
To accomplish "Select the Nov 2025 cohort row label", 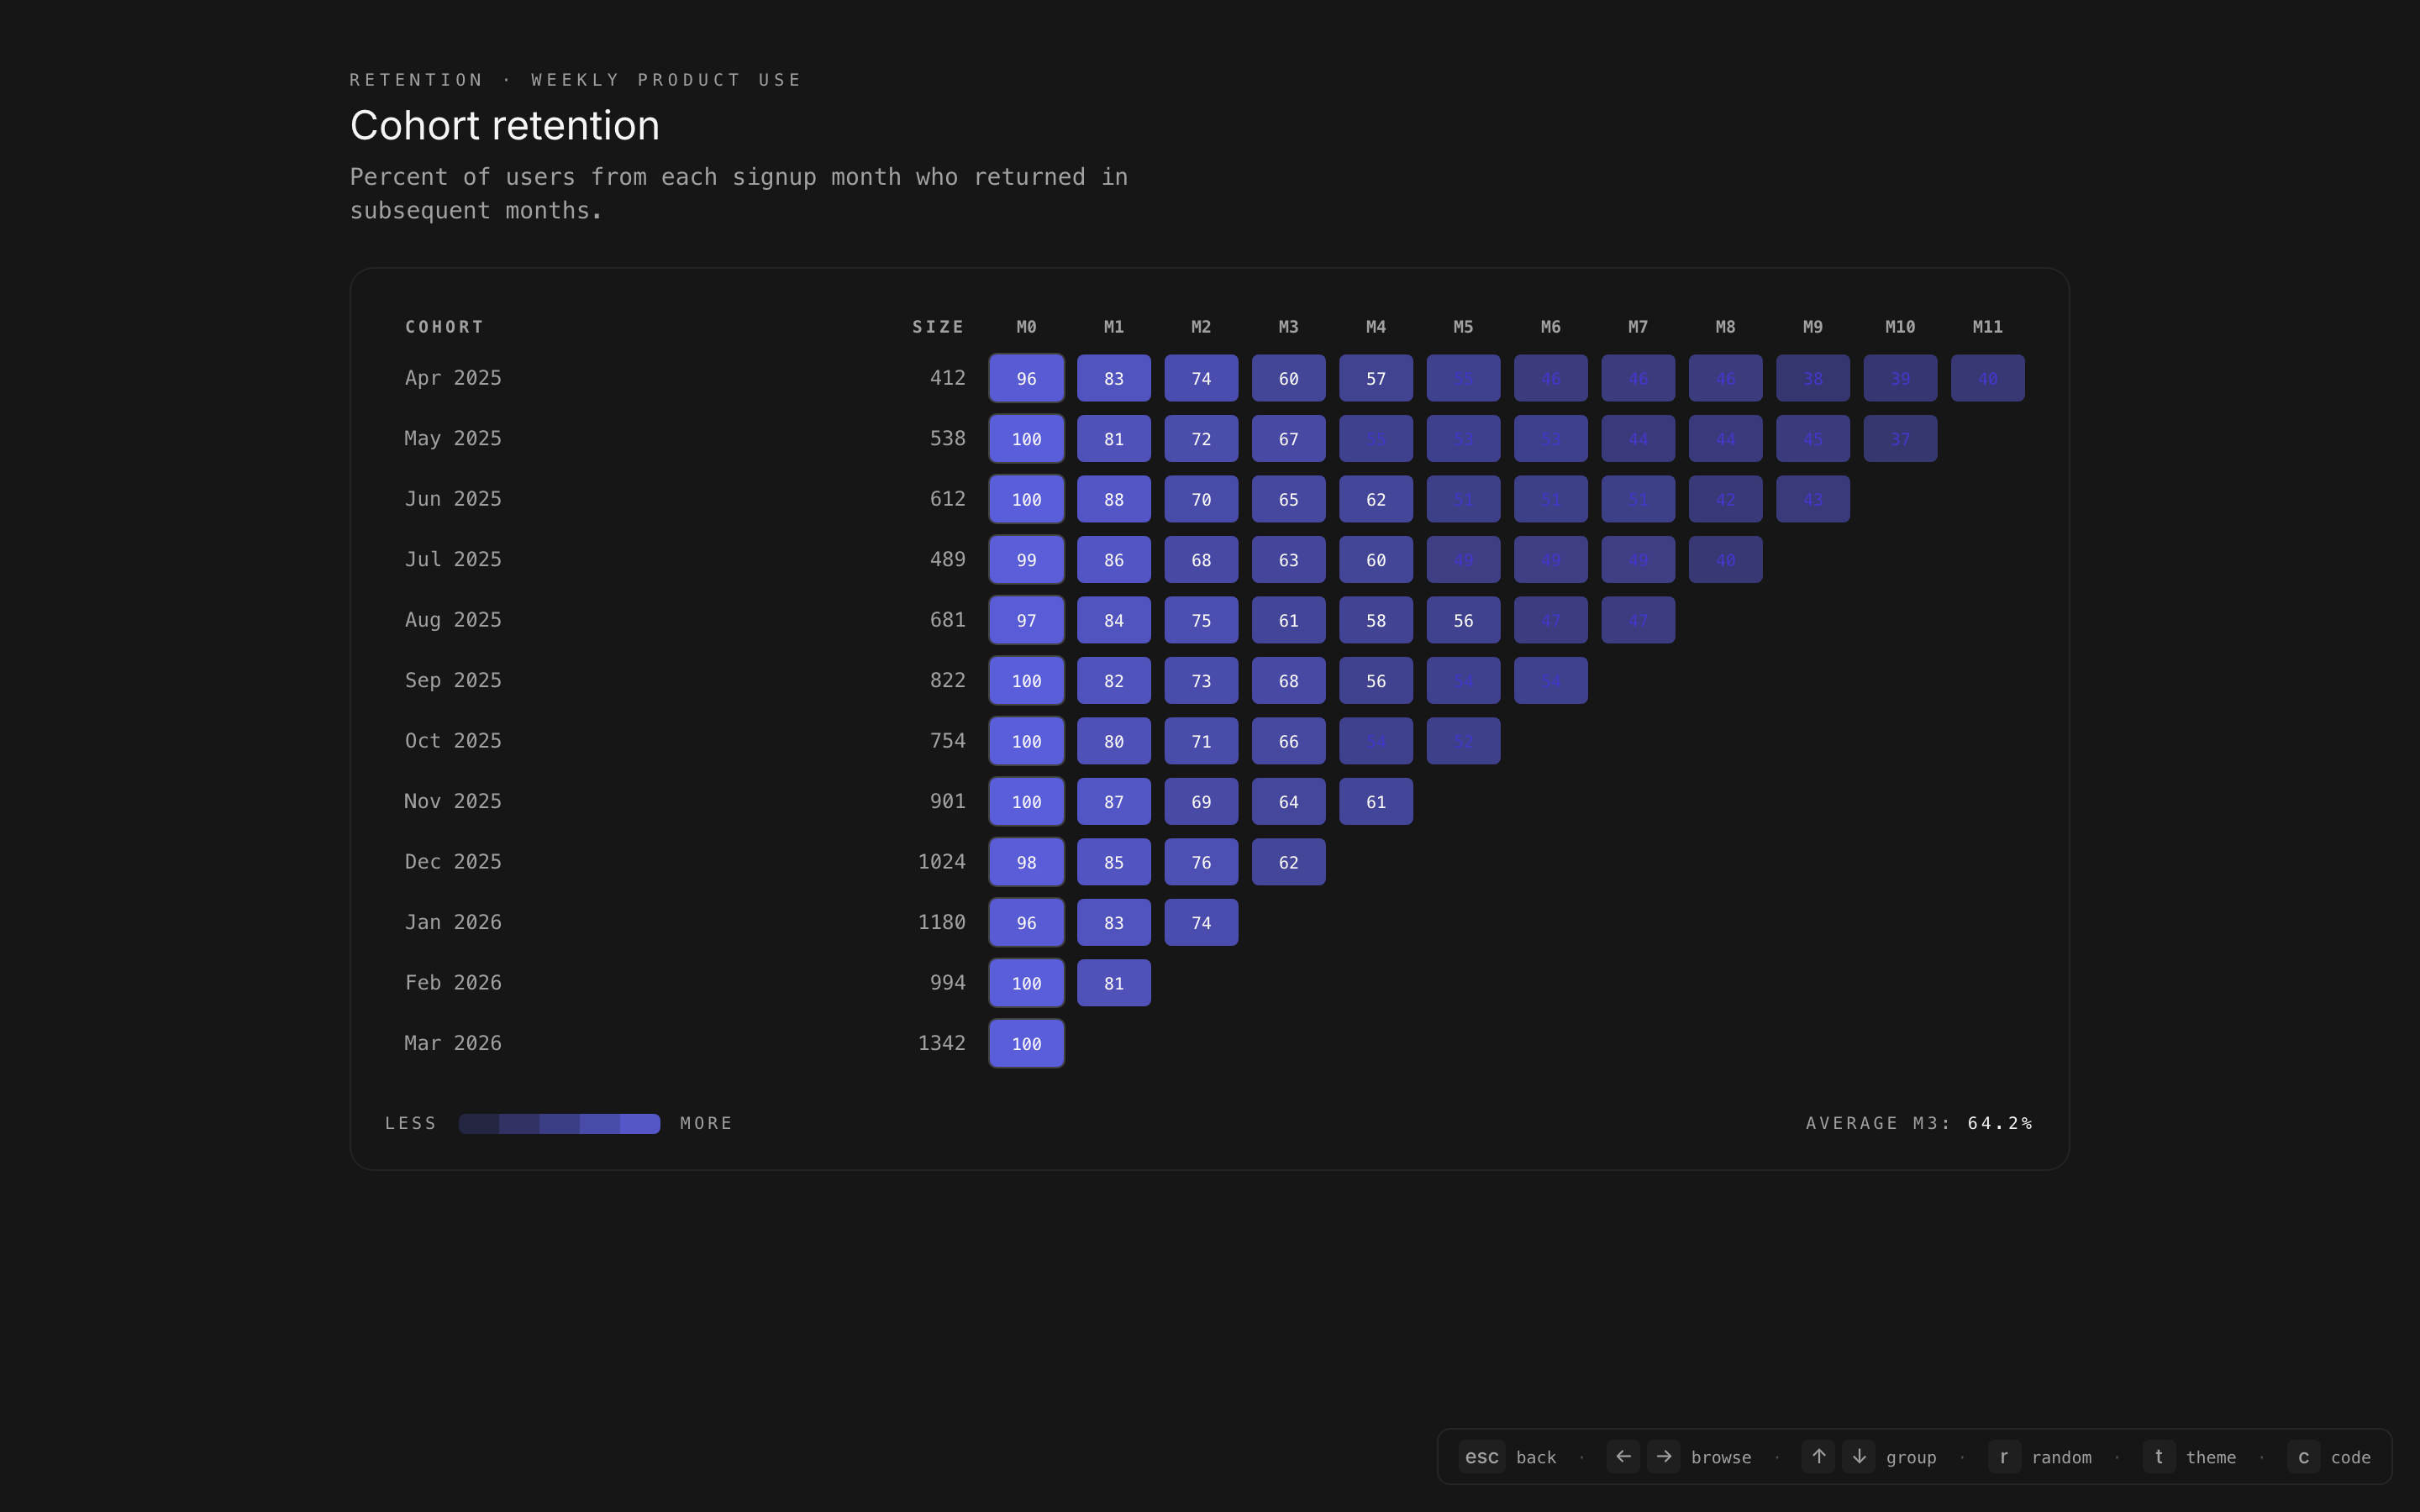I will [x=452, y=801].
